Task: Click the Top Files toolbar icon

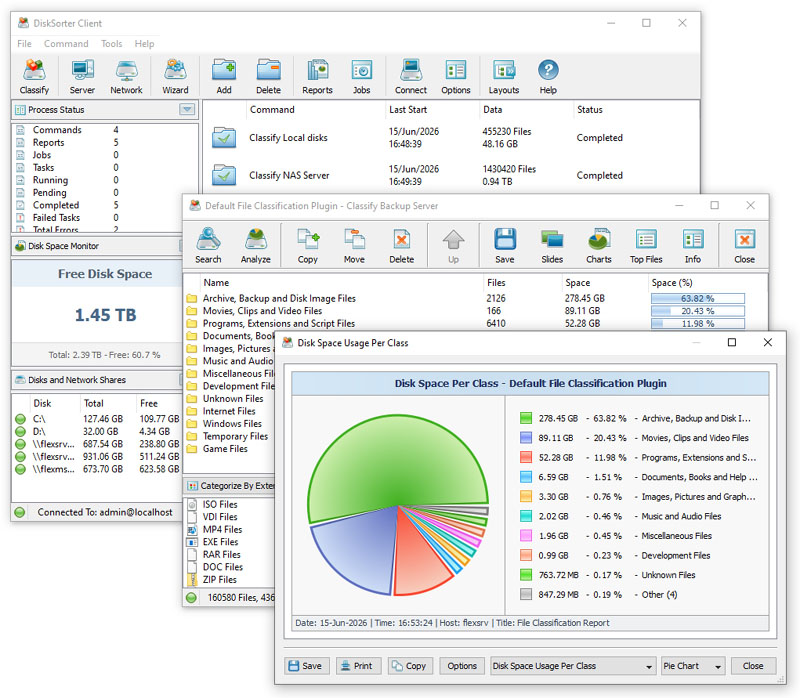Action: tap(646, 246)
